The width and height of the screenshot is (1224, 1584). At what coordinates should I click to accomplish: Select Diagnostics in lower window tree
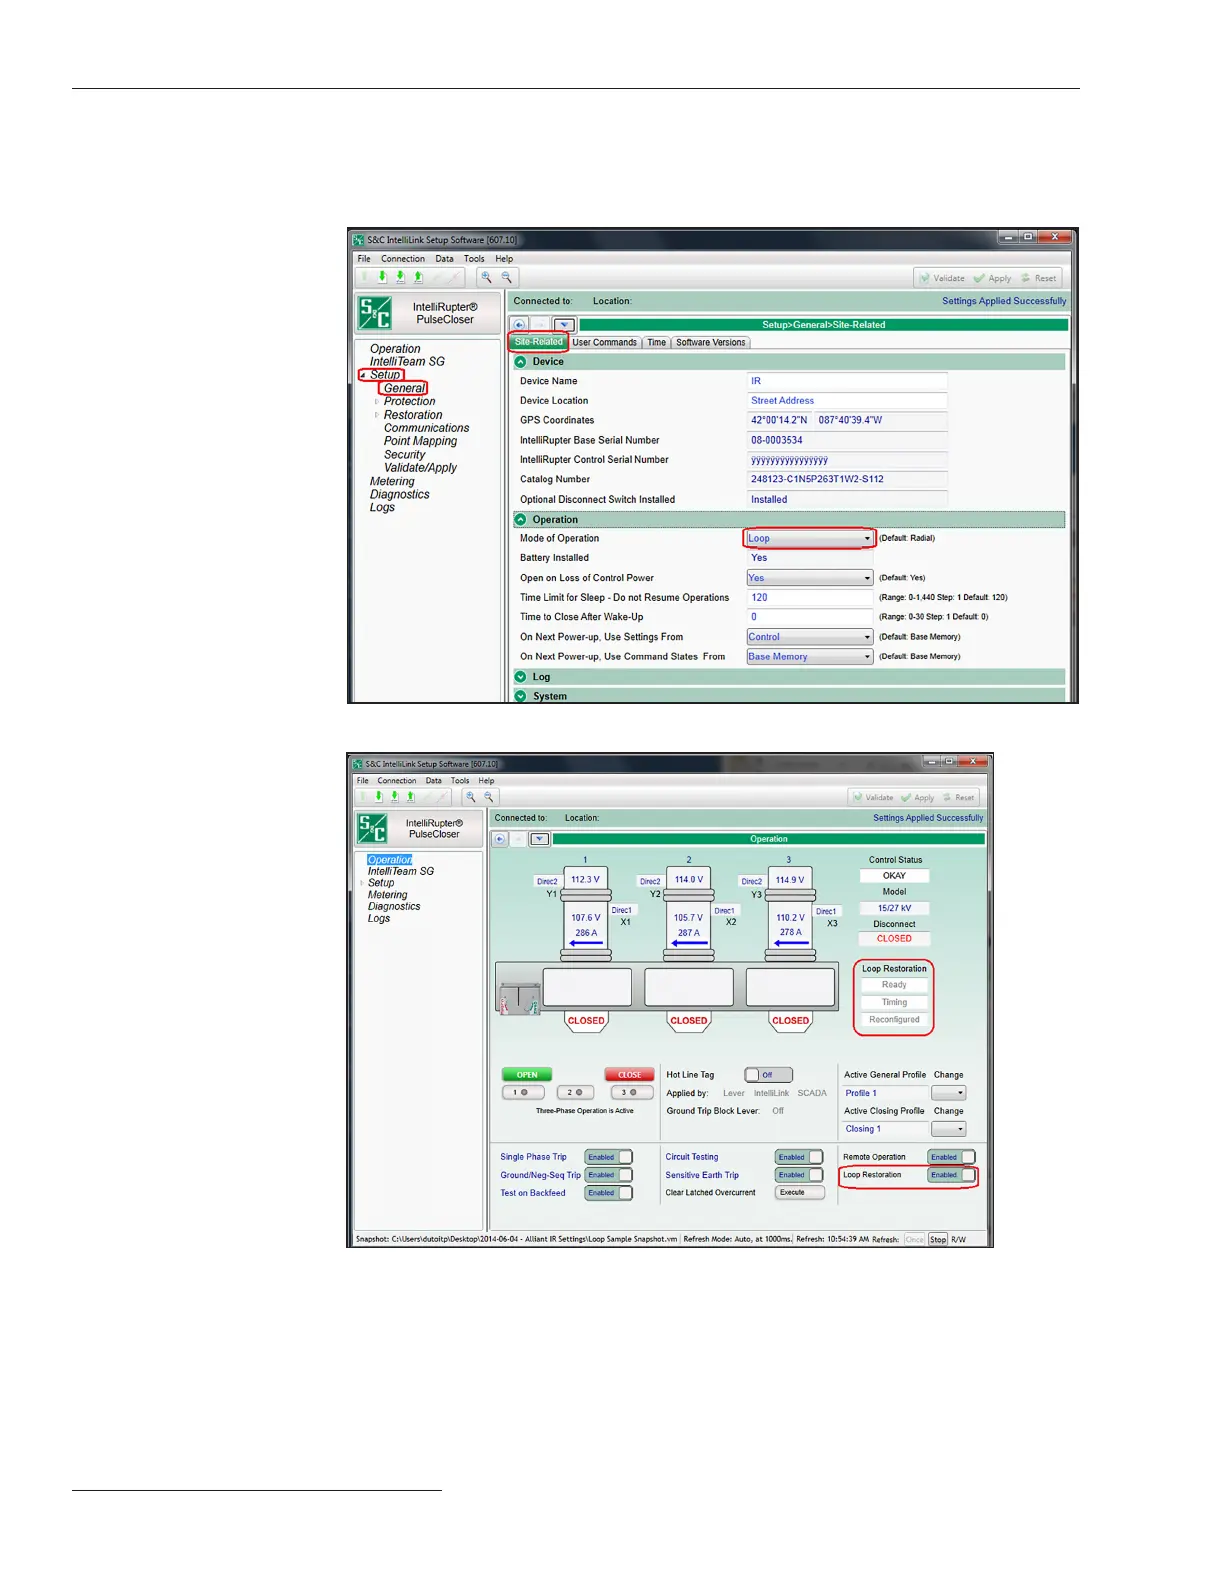[394, 907]
